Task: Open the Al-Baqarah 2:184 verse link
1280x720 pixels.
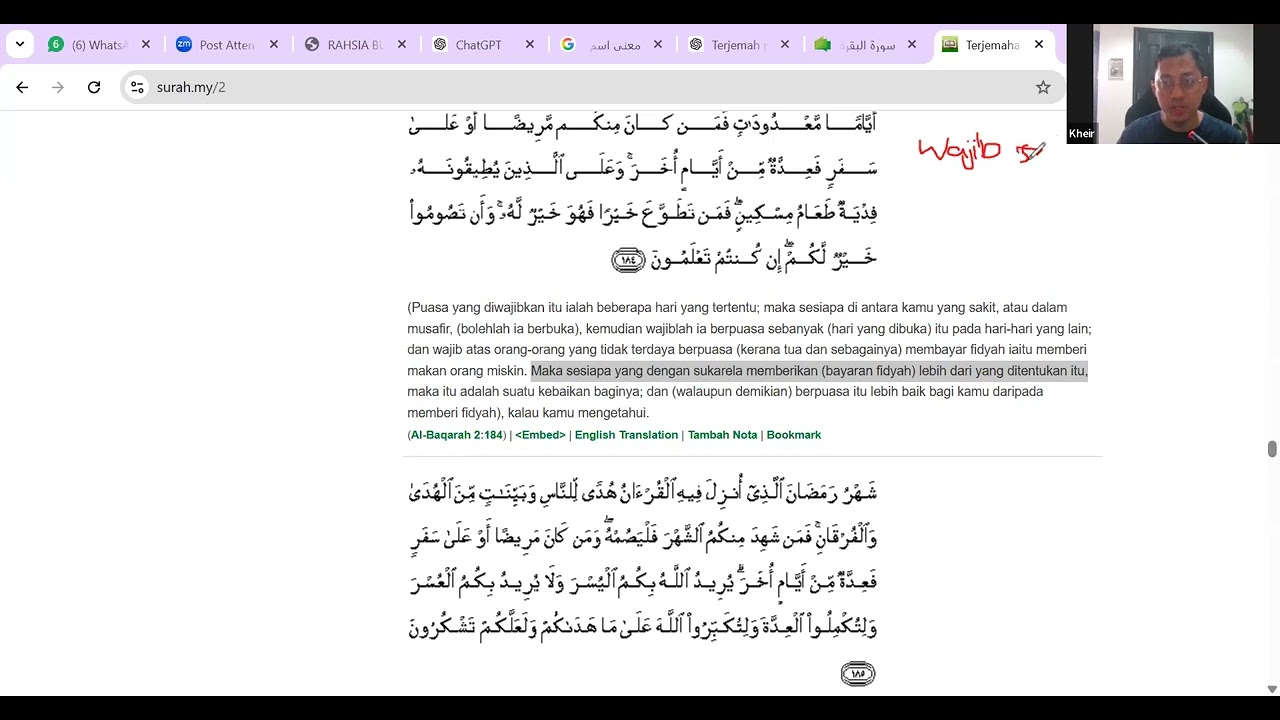Action: [x=457, y=435]
